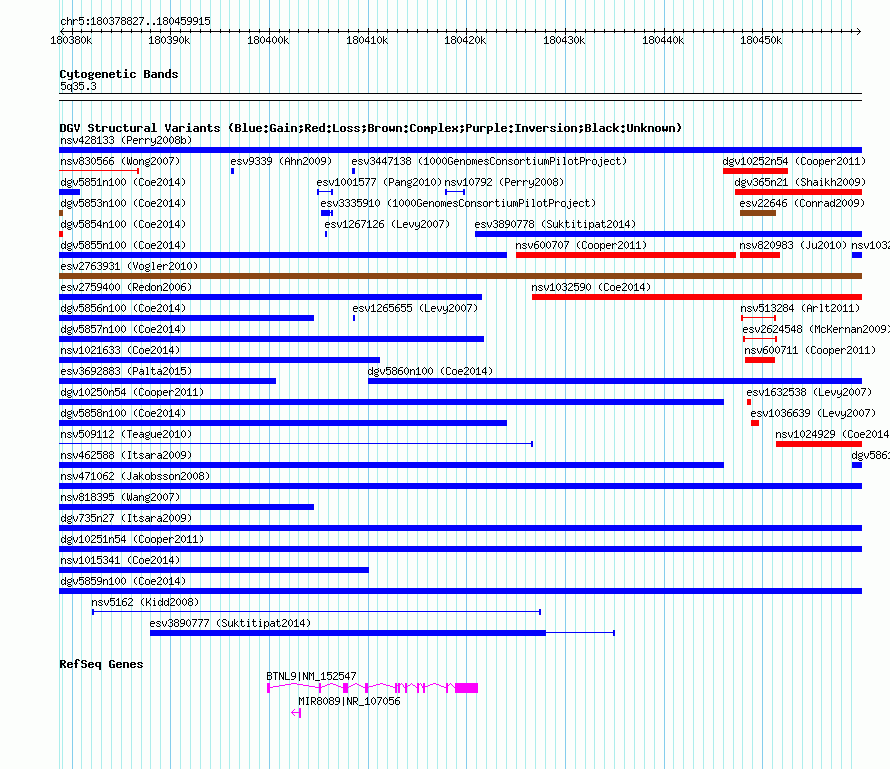This screenshot has width=890, height=769.
Task: Click nsv1021633 (Coe2014) label
Action: (x=120, y=350)
